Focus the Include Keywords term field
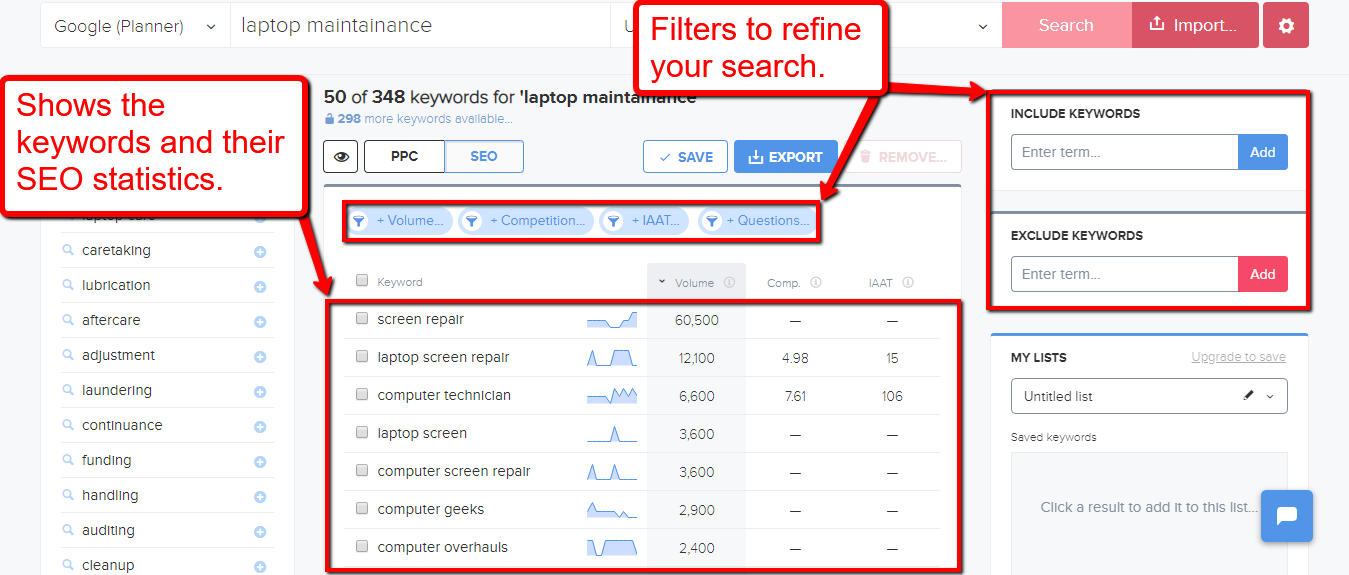 pyautogui.click(x=1124, y=152)
